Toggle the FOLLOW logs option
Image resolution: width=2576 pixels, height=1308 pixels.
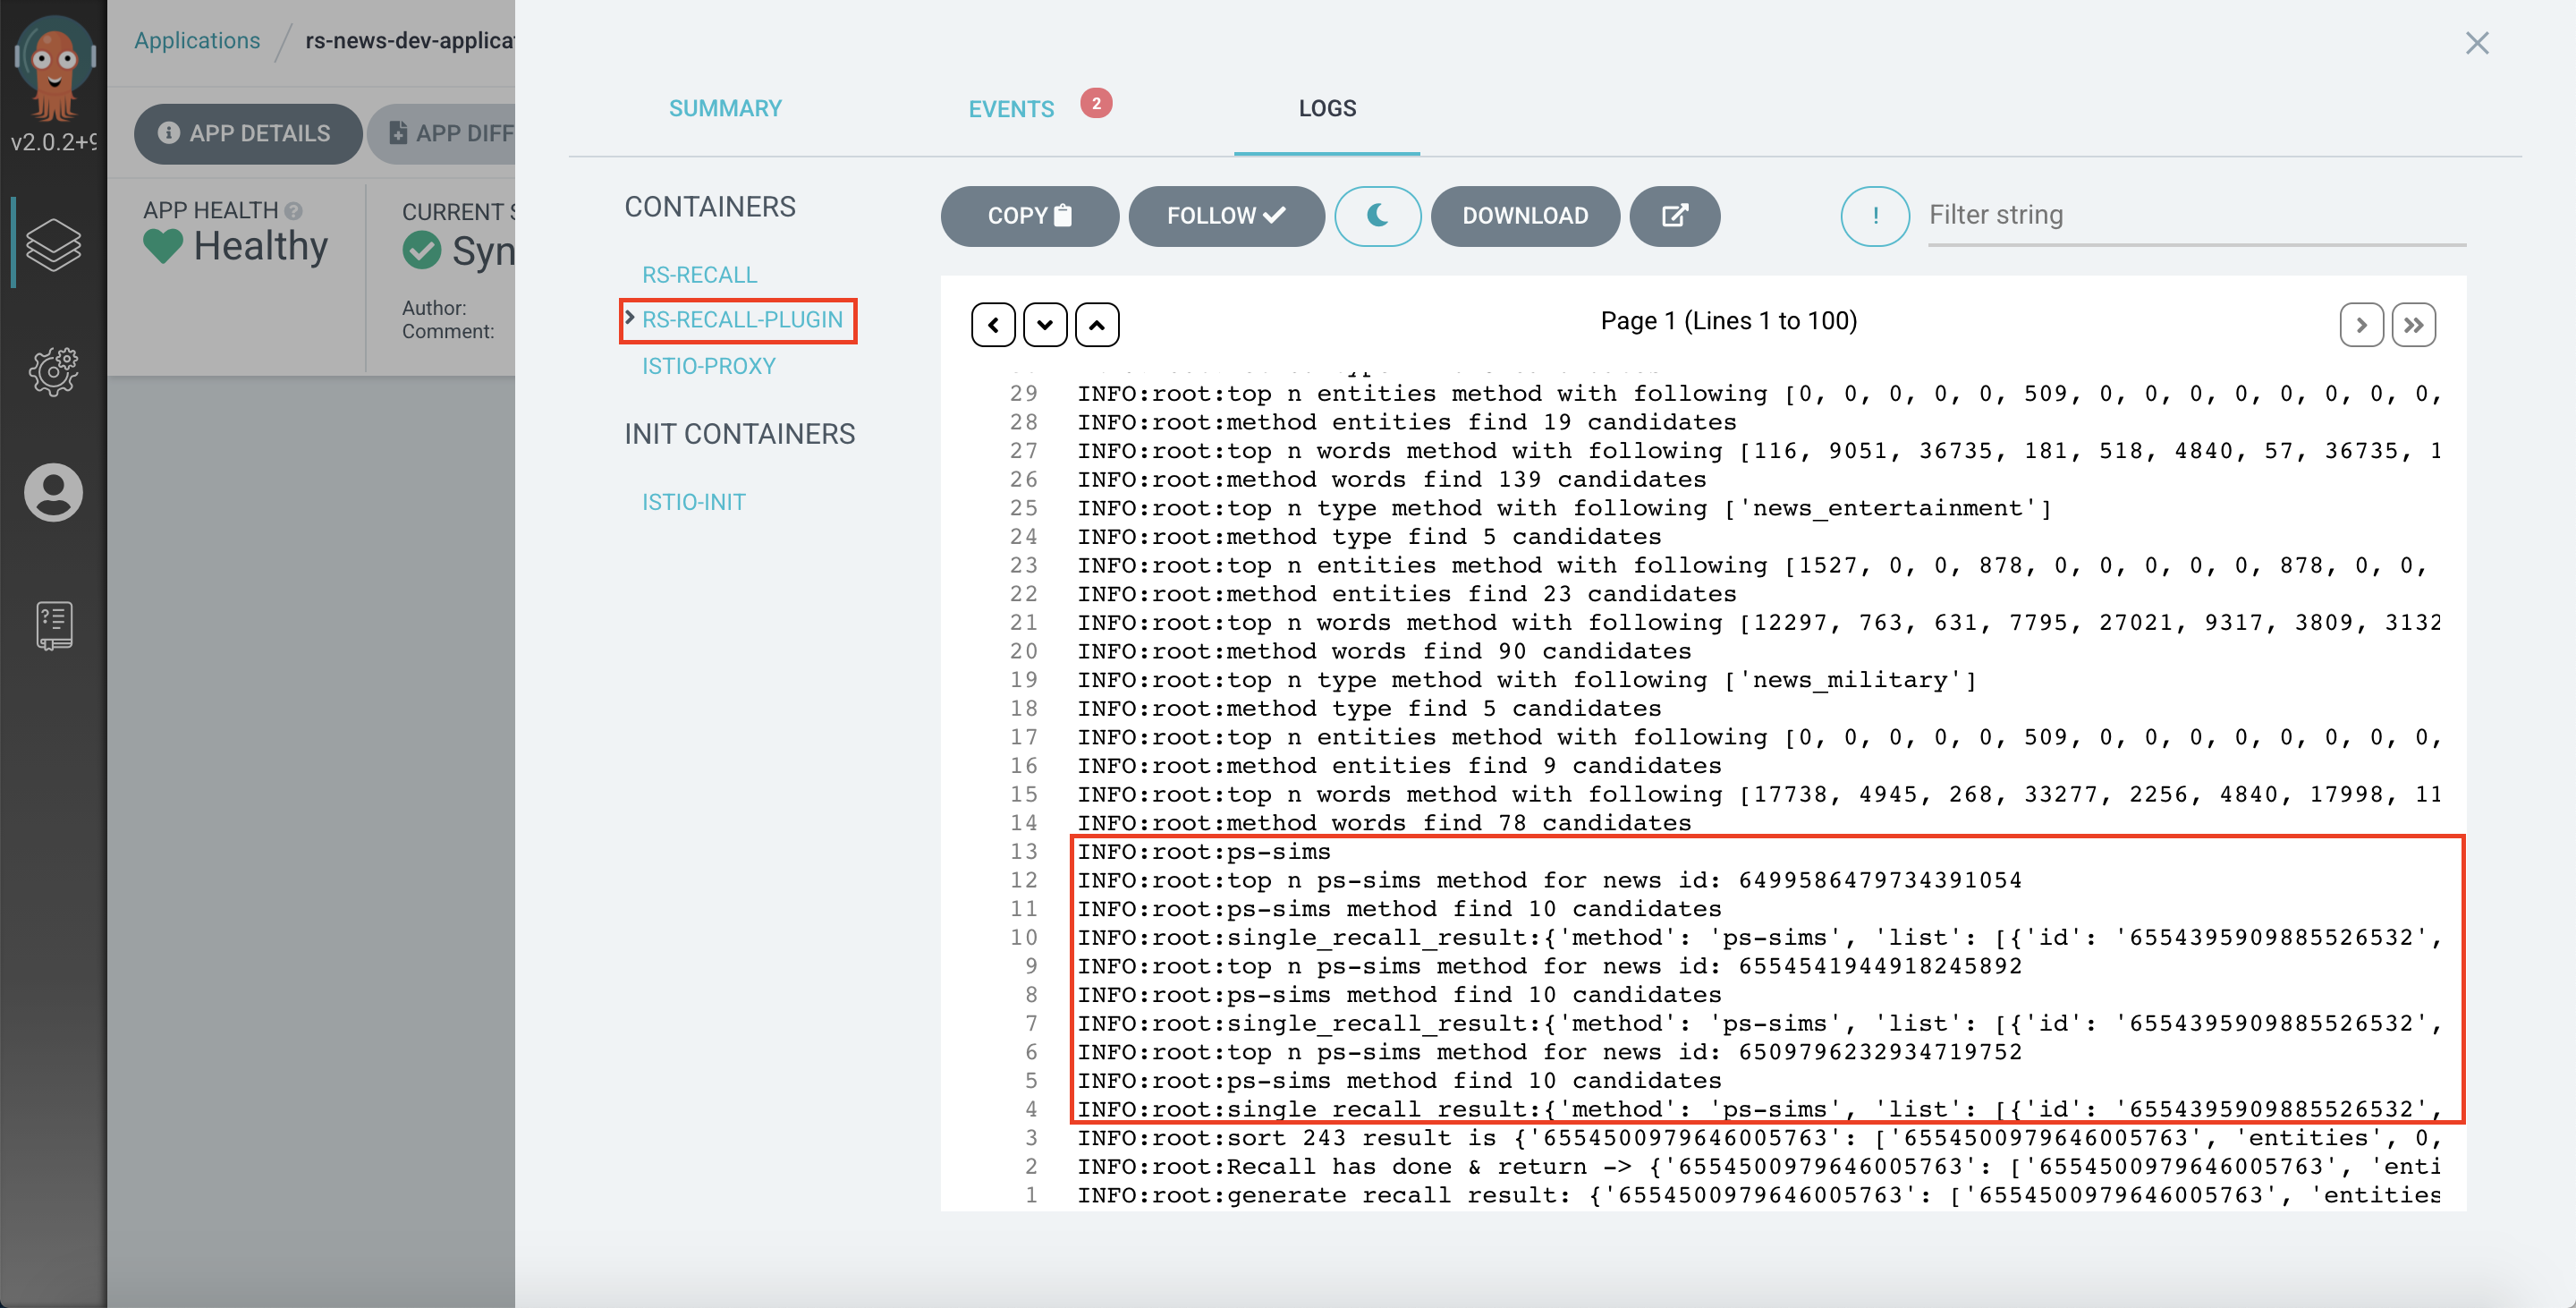tap(1226, 216)
